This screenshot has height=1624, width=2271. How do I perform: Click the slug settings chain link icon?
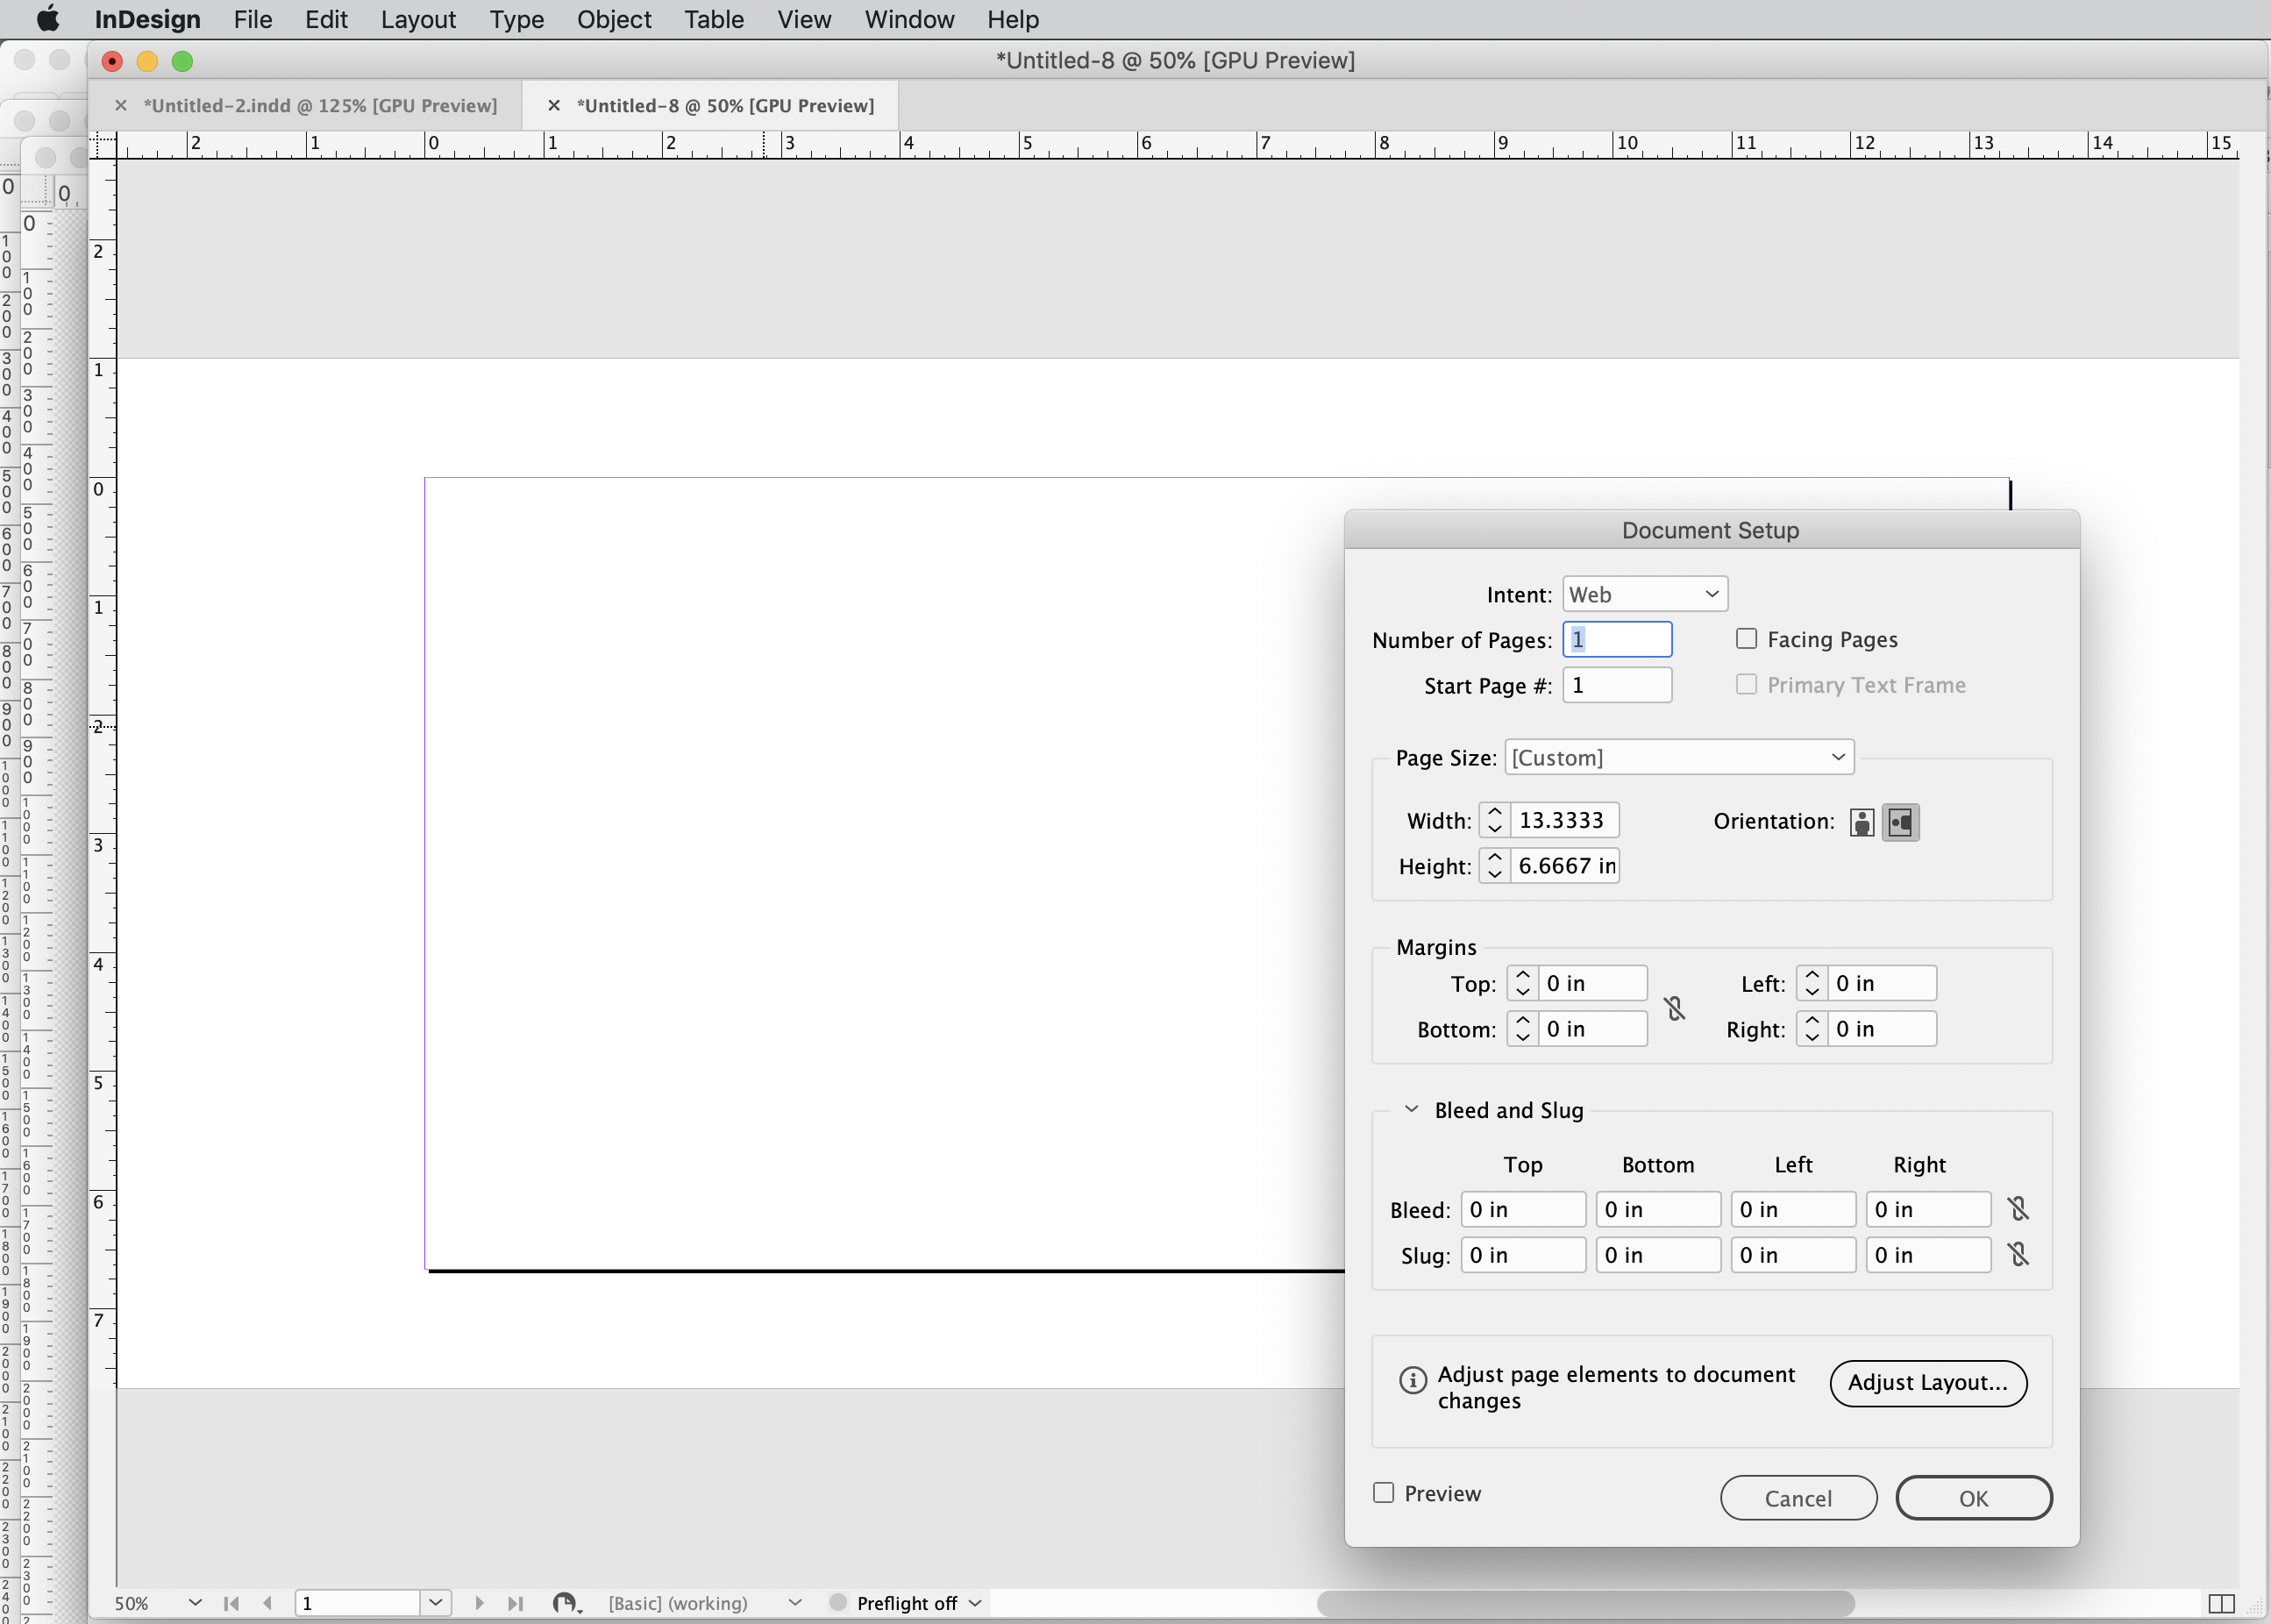point(2019,1254)
